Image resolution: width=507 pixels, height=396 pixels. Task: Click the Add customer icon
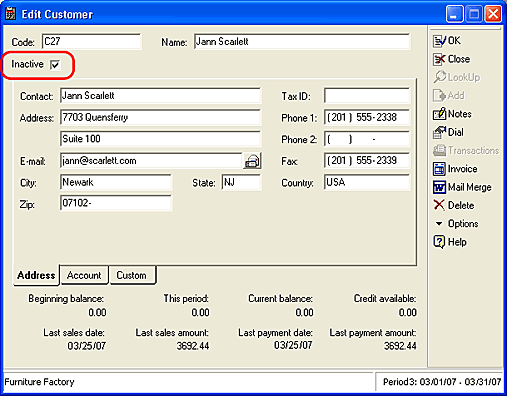pos(439,96)
